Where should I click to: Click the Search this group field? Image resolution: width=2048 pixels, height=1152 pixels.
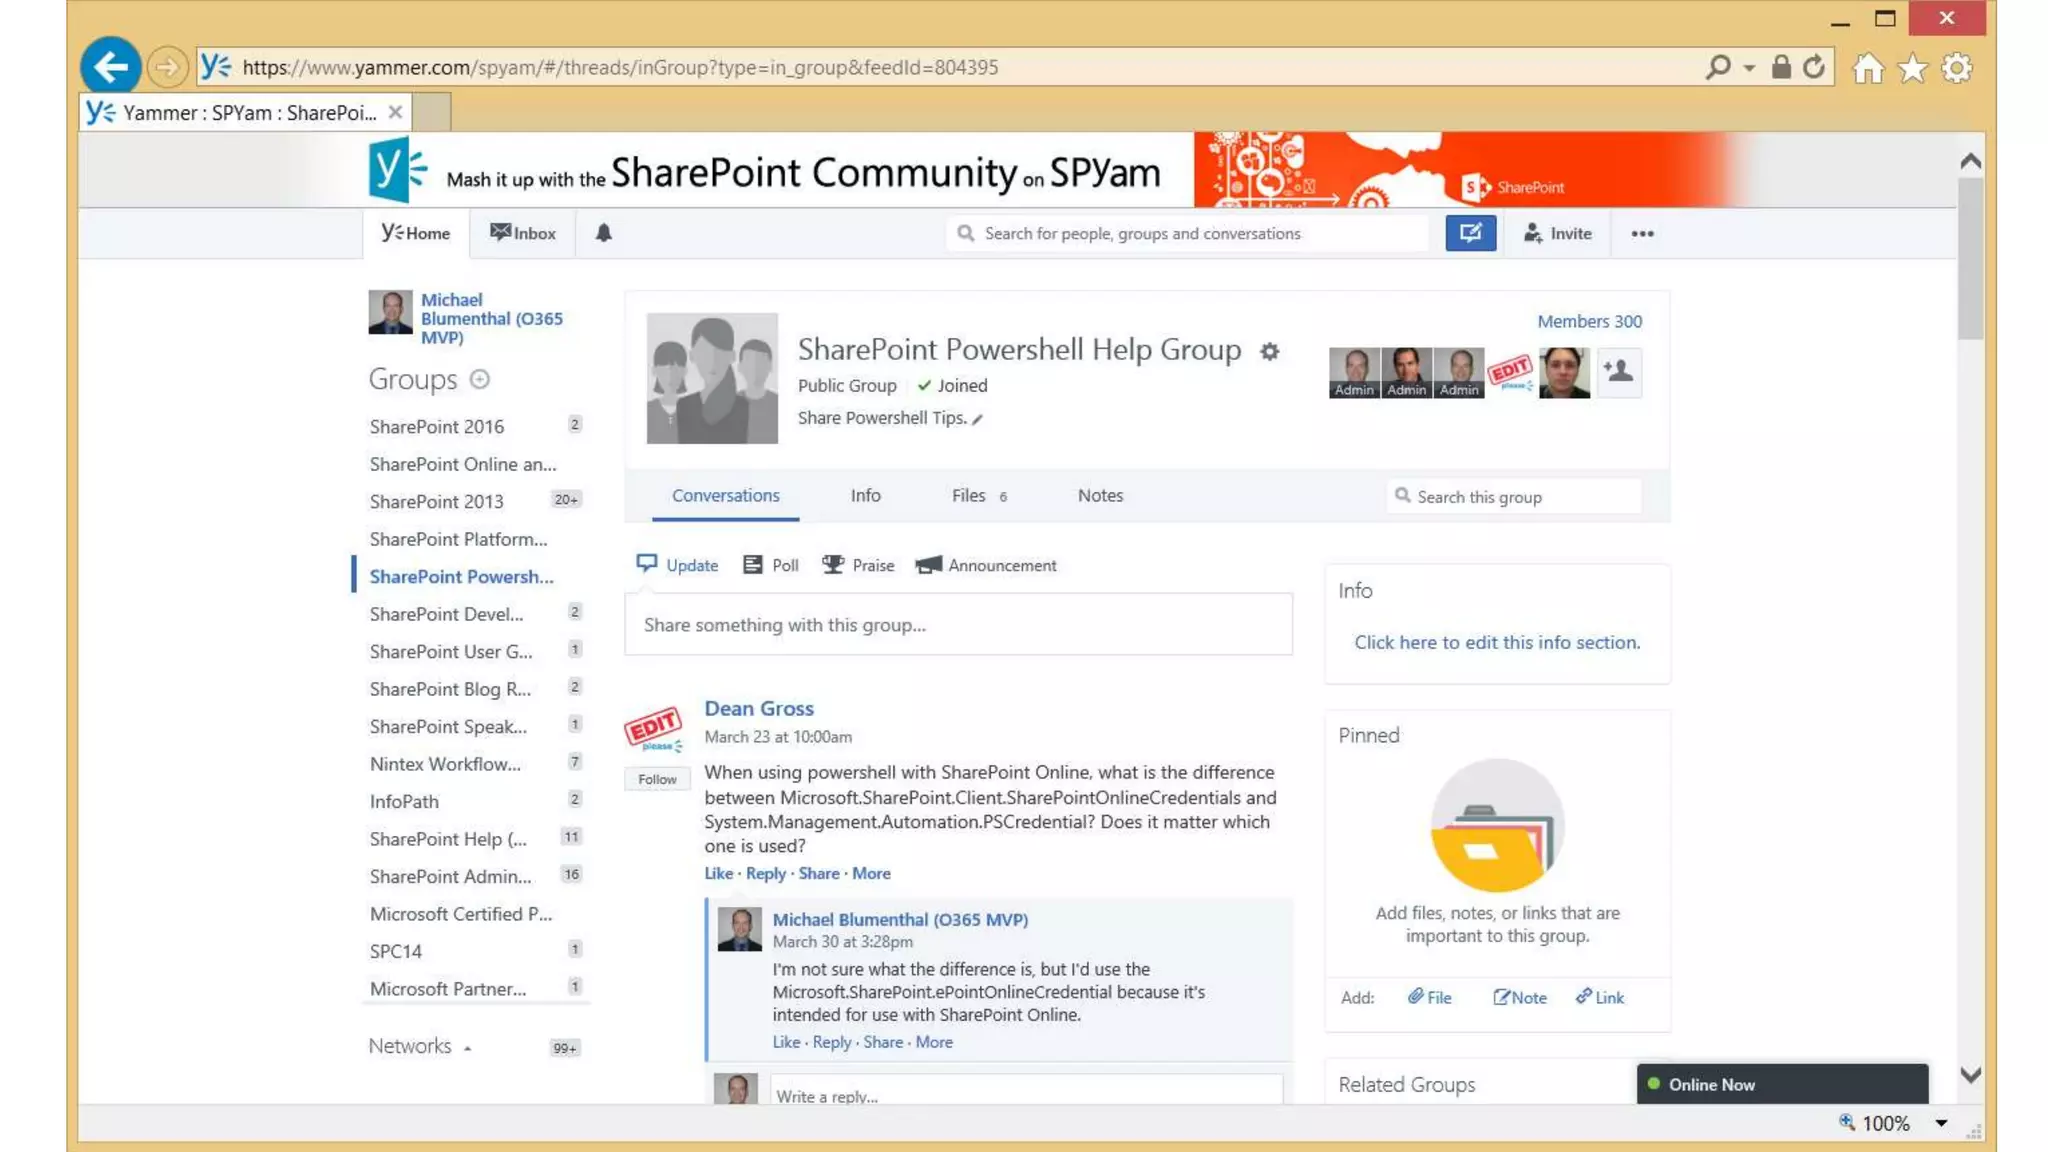point(1513,497)
